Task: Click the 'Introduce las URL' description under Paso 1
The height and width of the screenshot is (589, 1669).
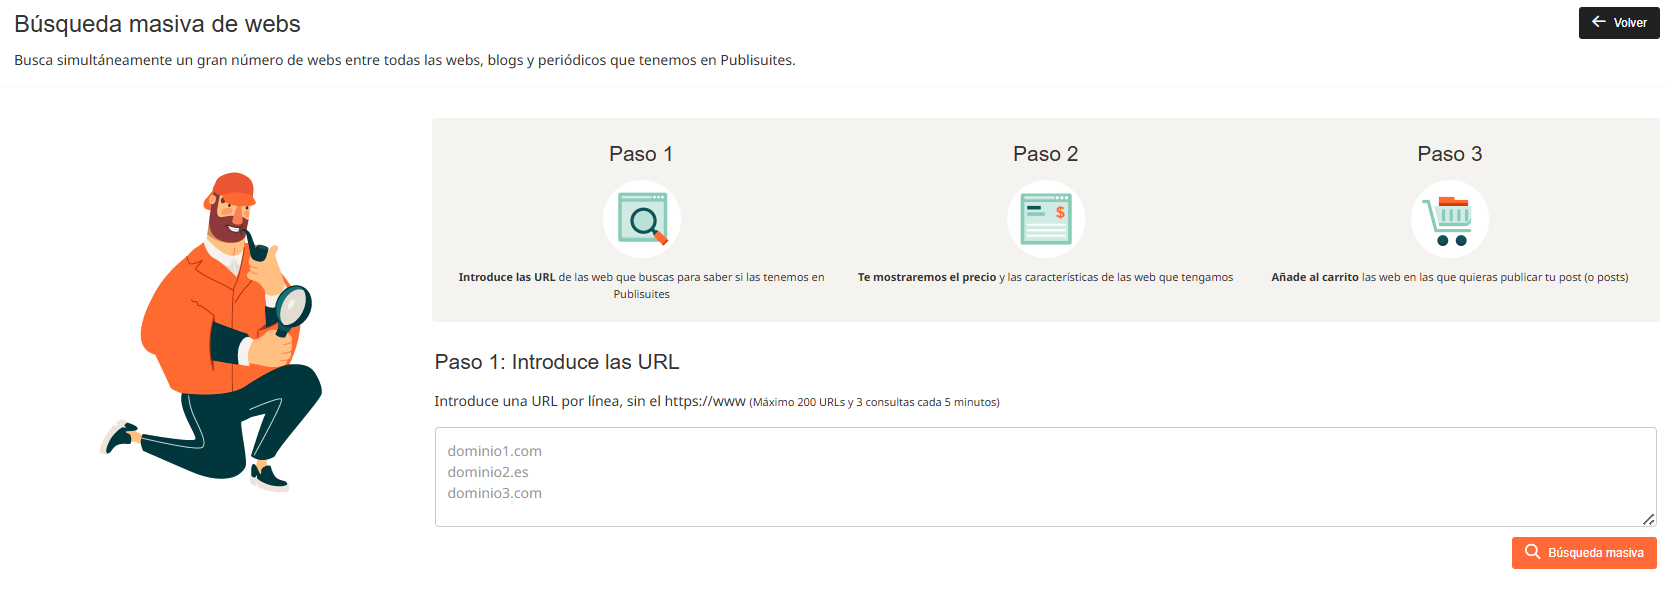Action: tap(641, 285)
